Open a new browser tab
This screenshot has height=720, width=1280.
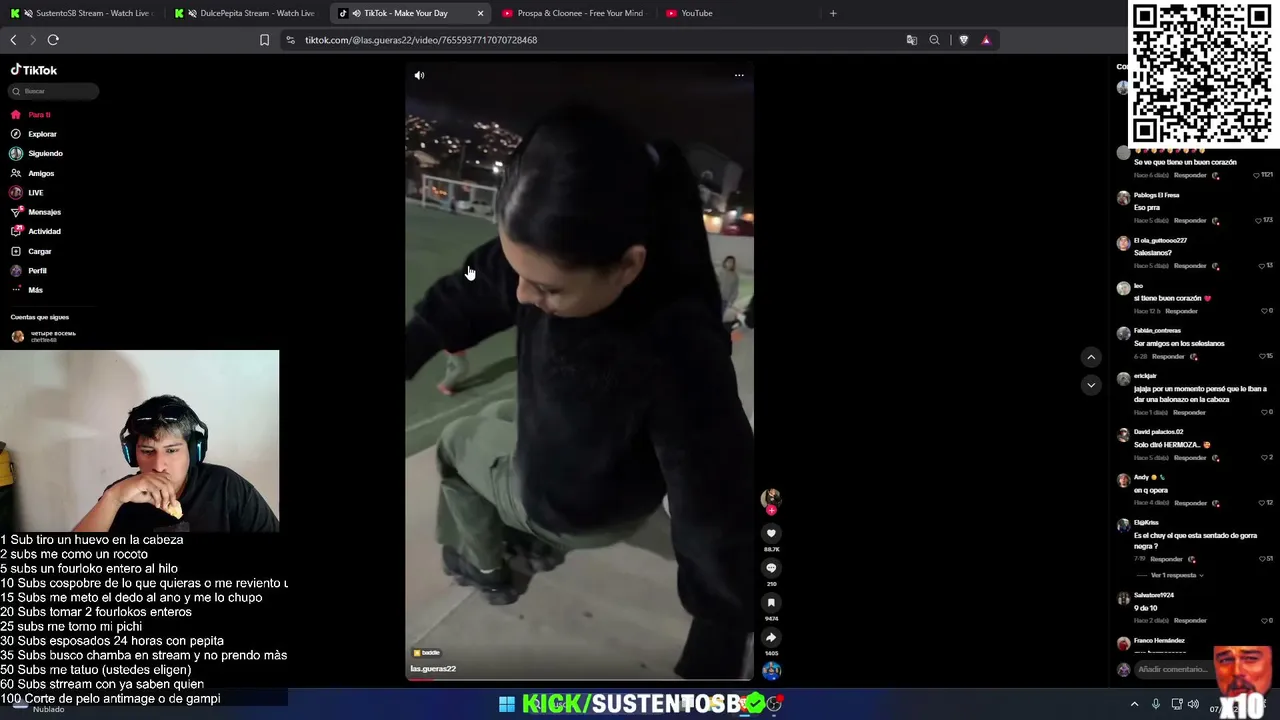[x=833, y=13]
